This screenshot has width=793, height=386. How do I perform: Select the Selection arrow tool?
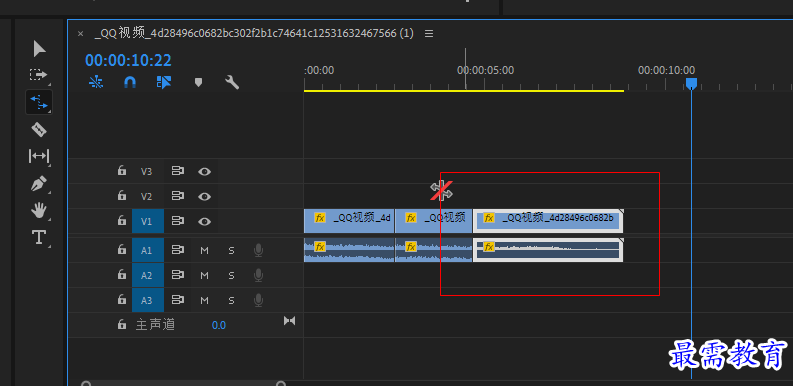pyautogui.click(x=39, y=49)
